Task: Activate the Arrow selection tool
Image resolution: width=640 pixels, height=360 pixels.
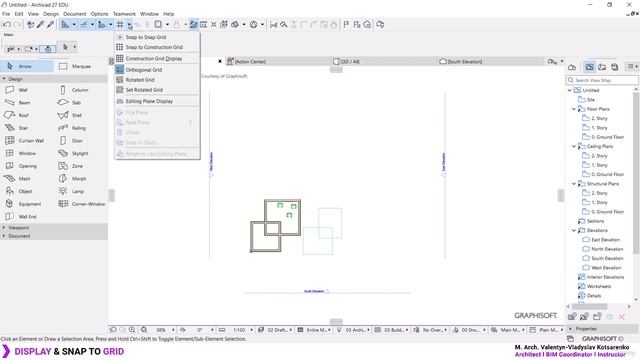Action: [27, 66]
